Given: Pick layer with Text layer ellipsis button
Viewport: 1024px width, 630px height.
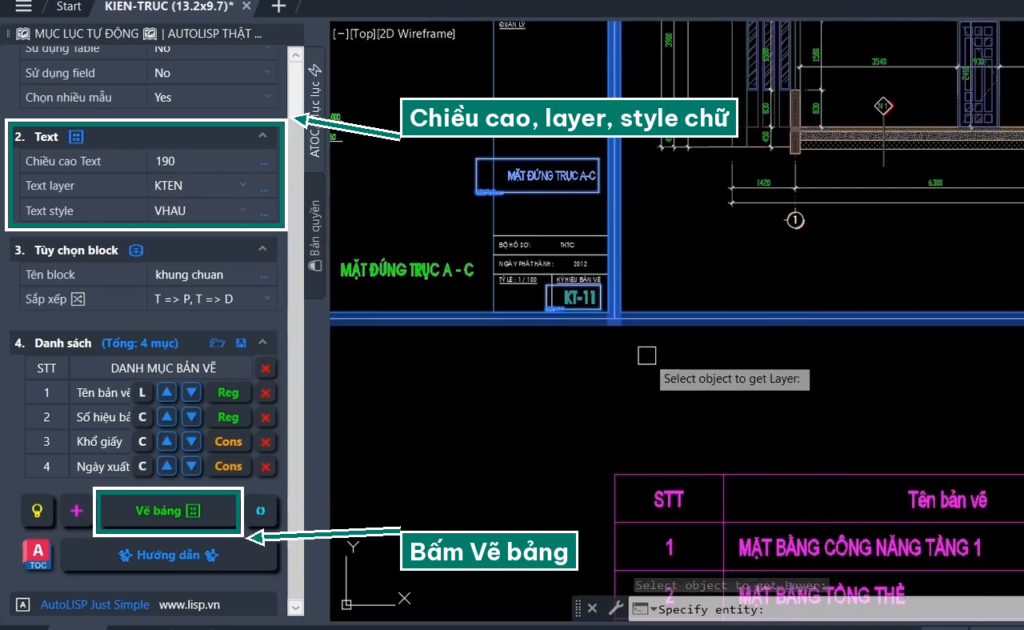Looking at the screenshot, I should (x=264, y=187).
